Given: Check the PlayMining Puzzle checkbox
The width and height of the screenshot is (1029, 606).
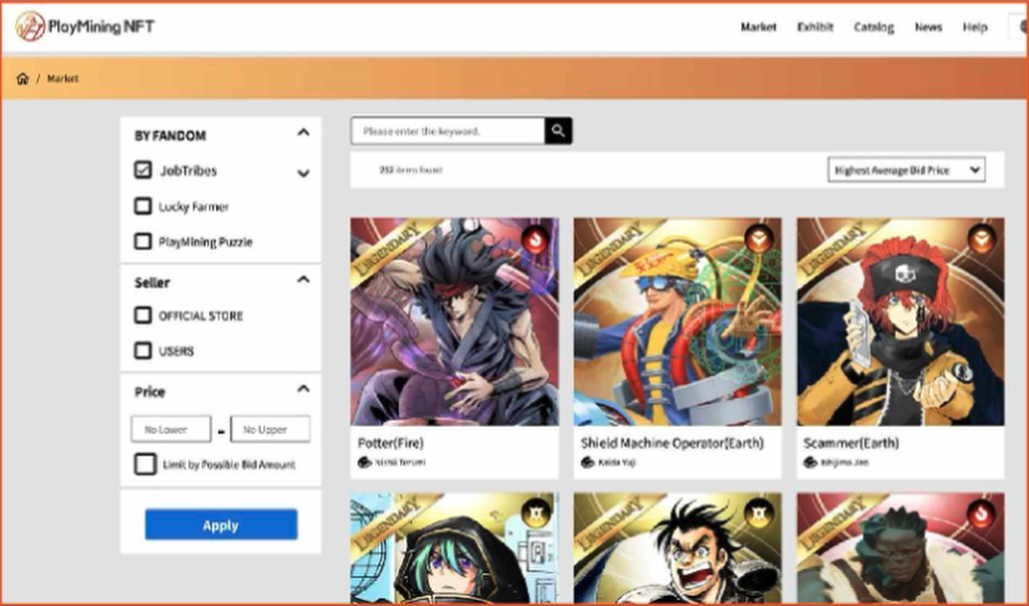Looking at the screenshot, I should pos(142,242).
